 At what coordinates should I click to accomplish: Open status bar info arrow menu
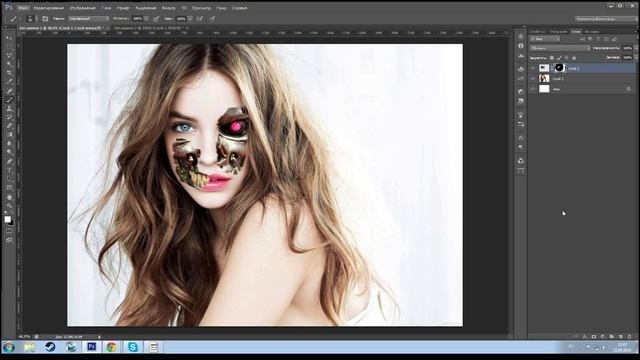(99, 337)
